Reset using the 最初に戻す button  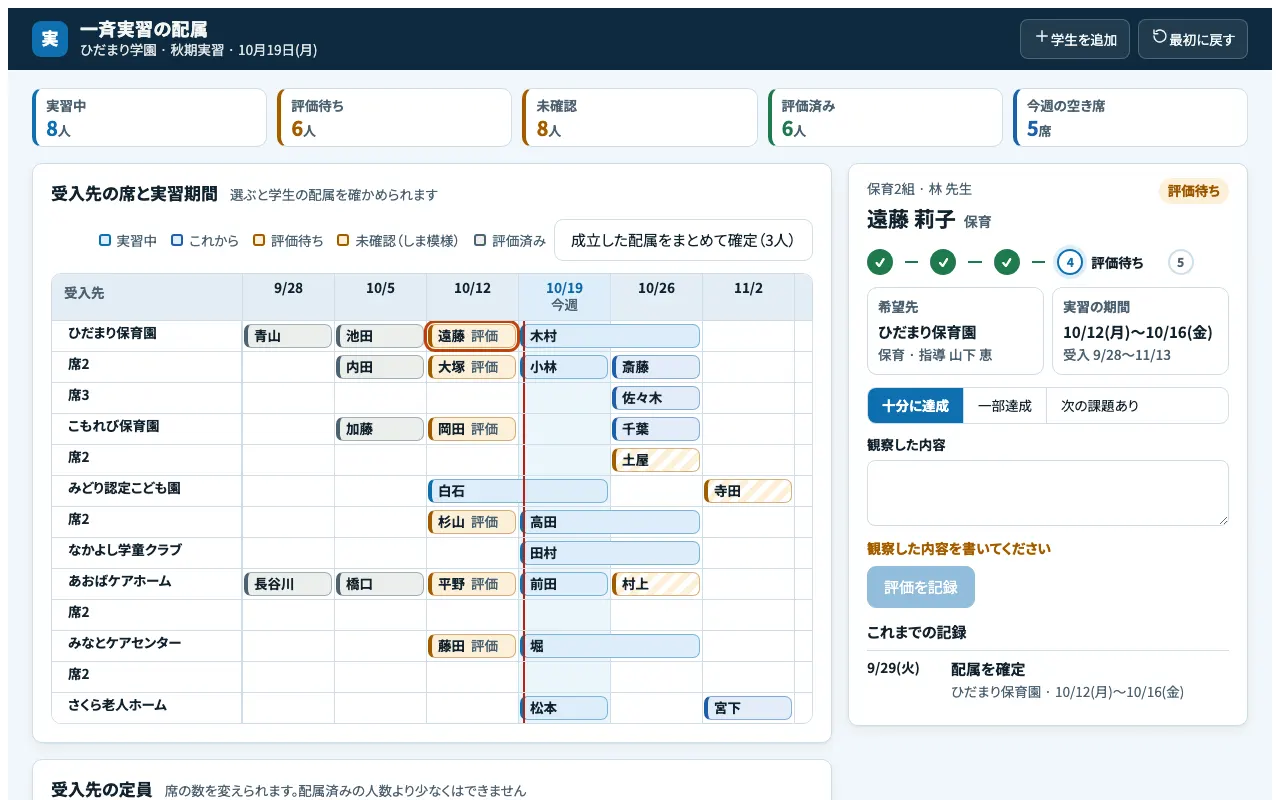(1193, 39)
